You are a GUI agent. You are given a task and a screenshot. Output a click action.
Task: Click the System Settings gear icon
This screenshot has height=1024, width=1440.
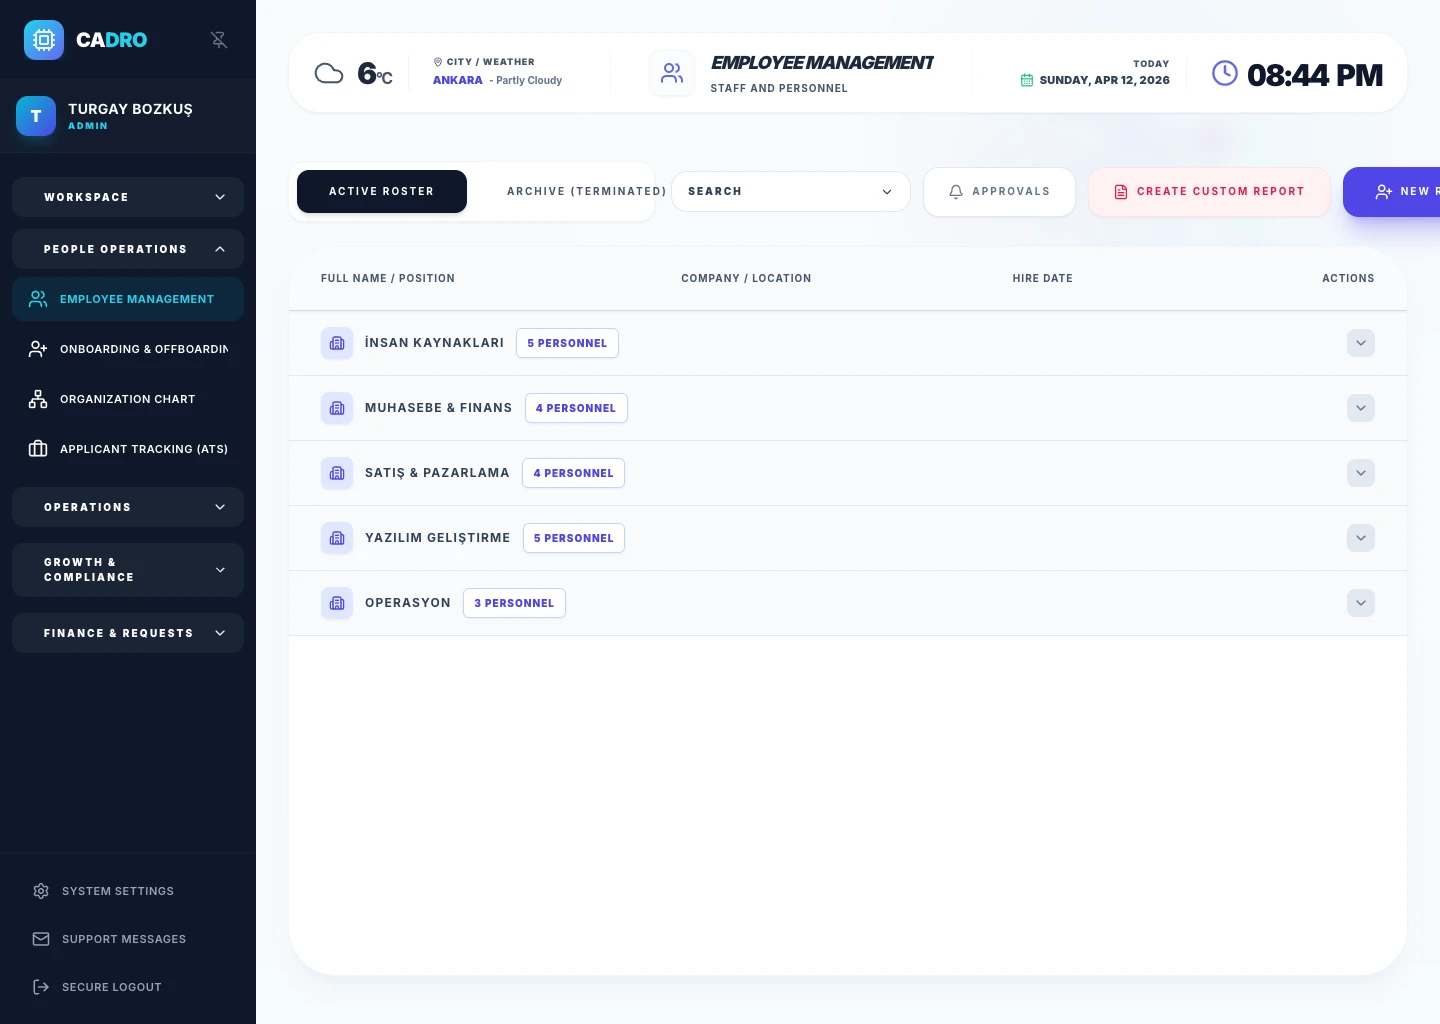click(41, 891)
